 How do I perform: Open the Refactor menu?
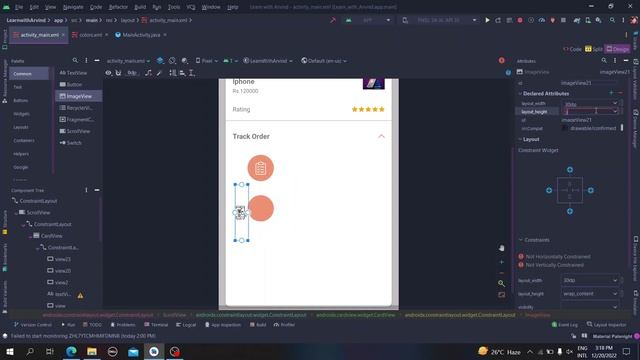pyautogui.click(x=118, y=7)
